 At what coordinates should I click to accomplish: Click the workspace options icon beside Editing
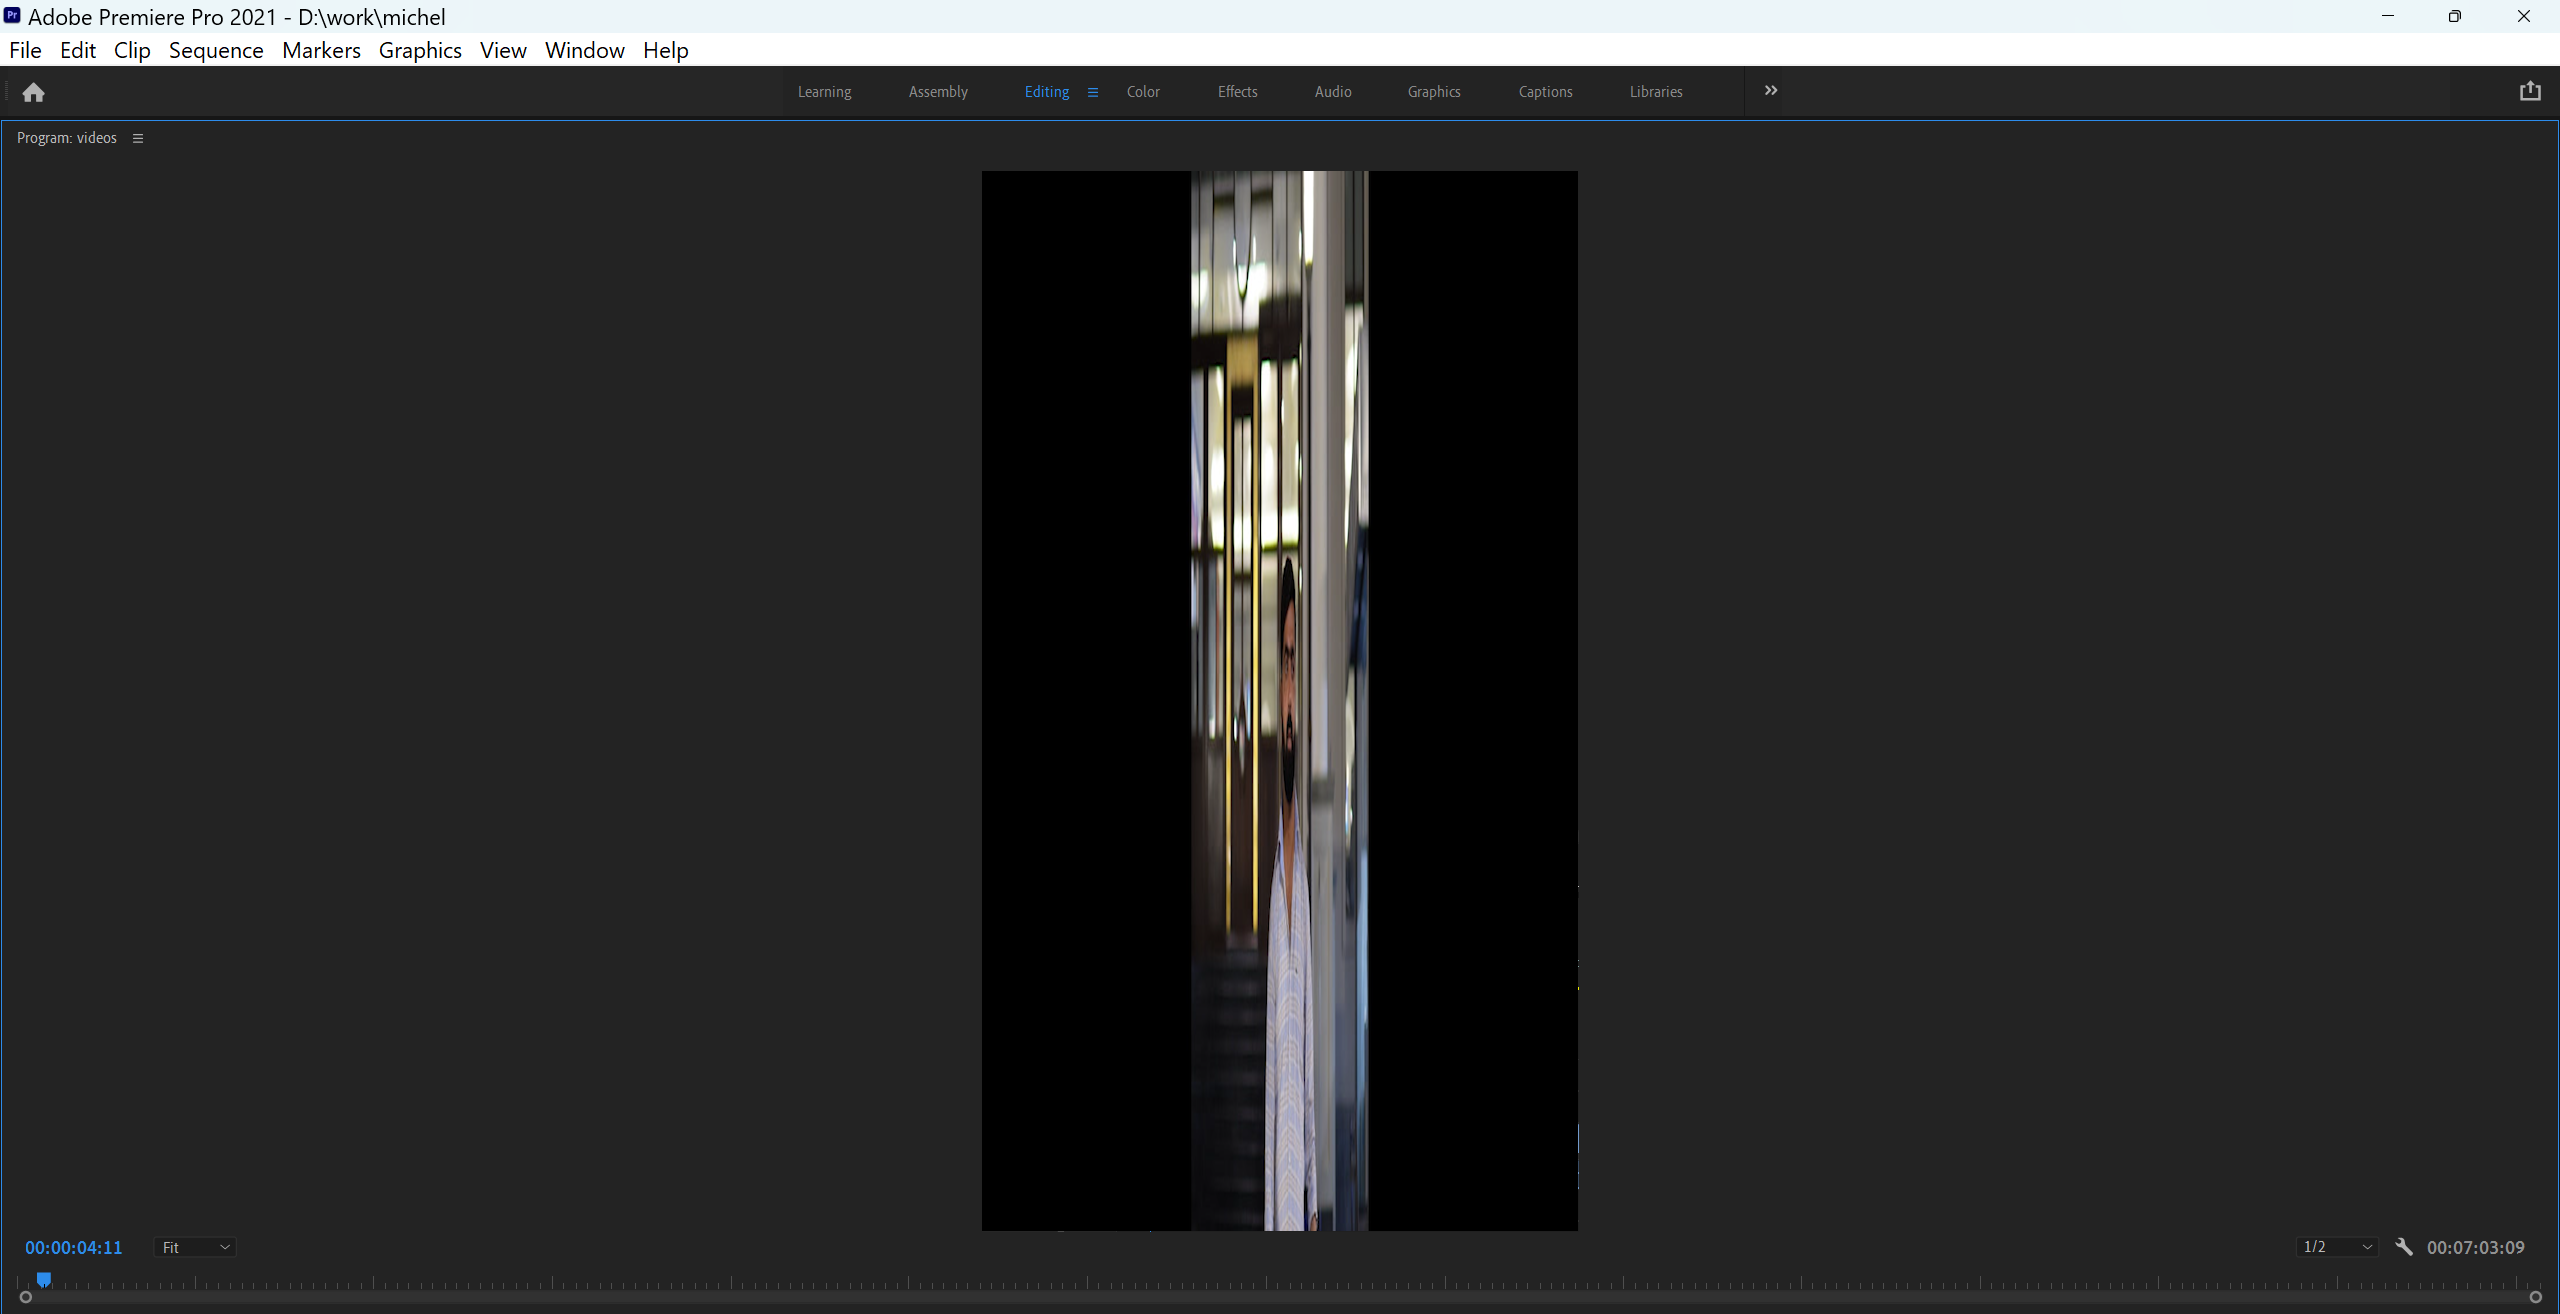[1092, 92]
